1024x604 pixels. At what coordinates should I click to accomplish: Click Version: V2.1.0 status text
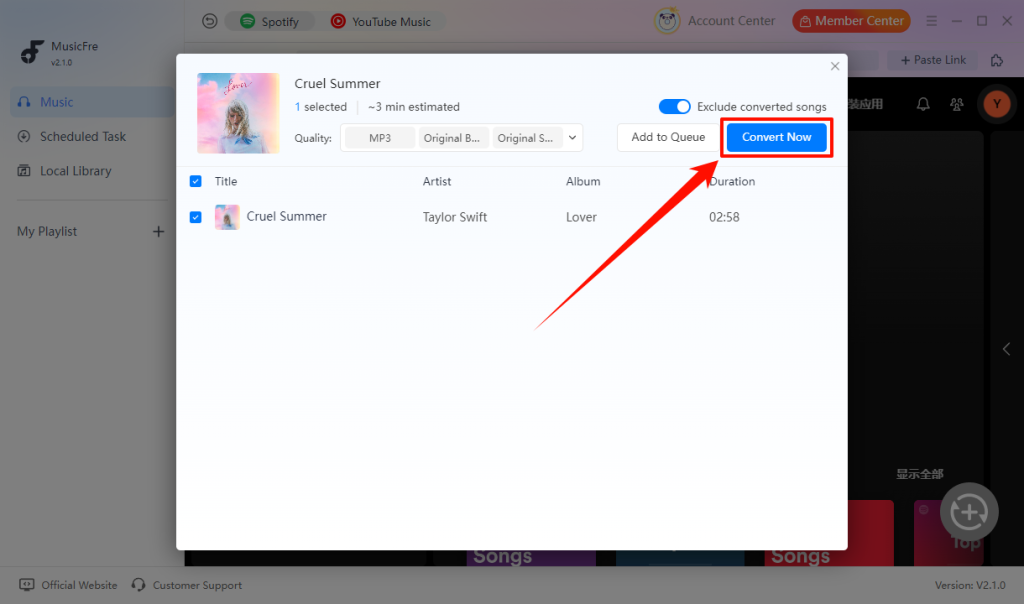point(970,585)
